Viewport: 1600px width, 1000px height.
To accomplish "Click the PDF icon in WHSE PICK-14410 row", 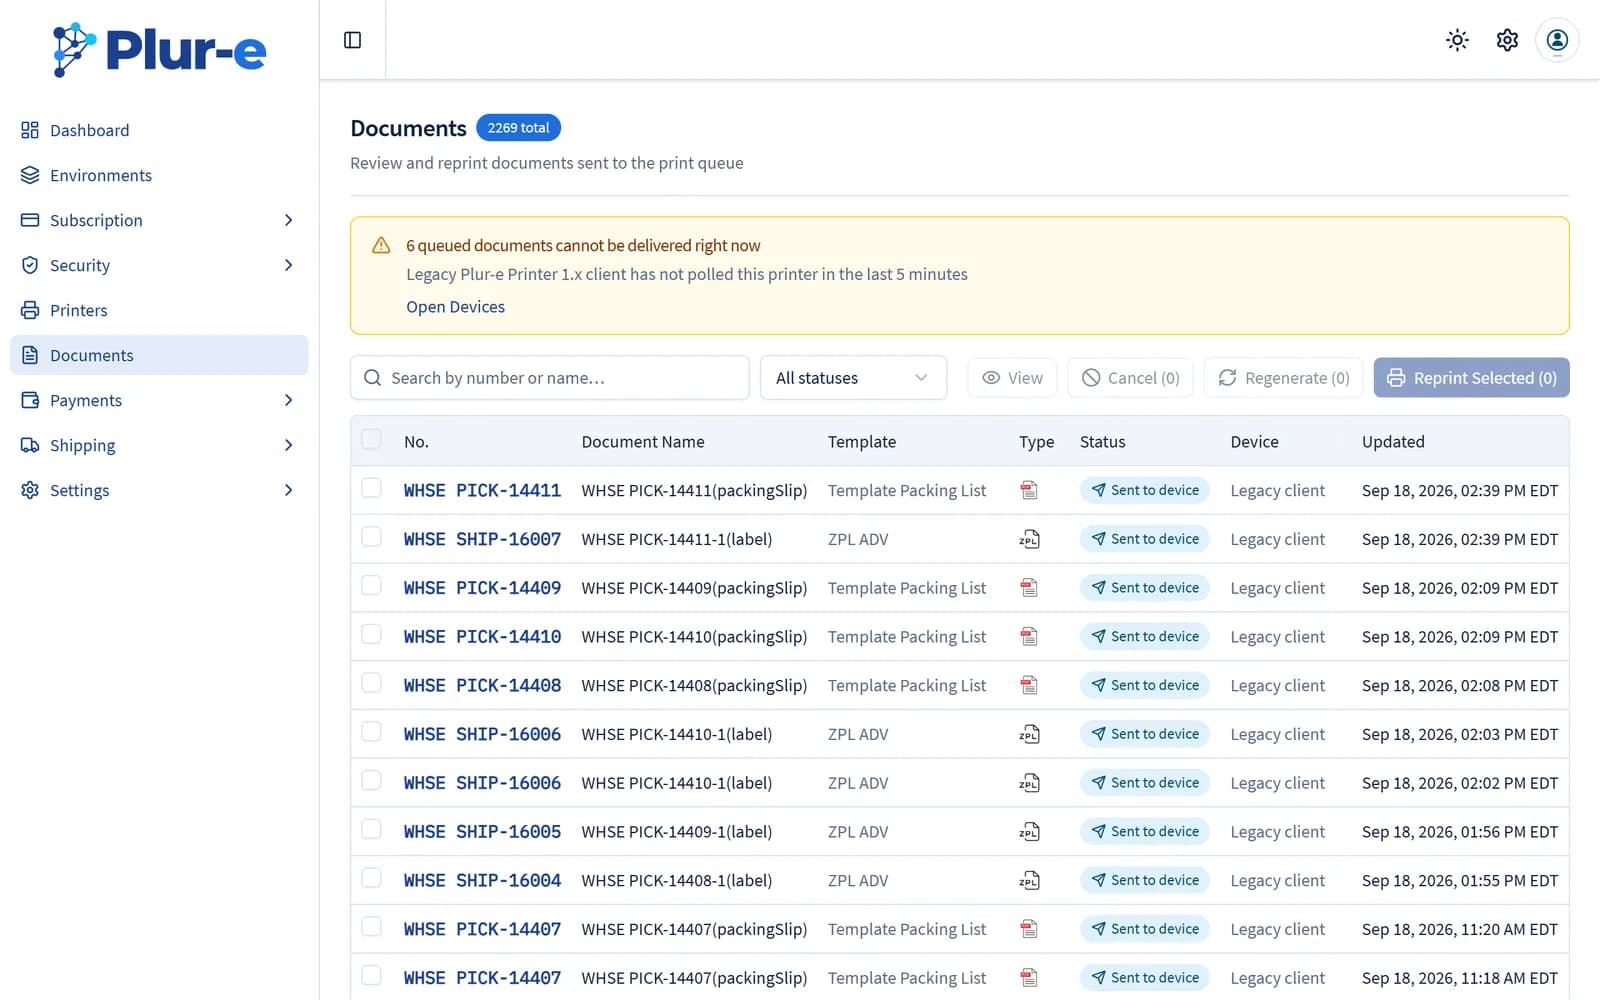I will 1029,637.
